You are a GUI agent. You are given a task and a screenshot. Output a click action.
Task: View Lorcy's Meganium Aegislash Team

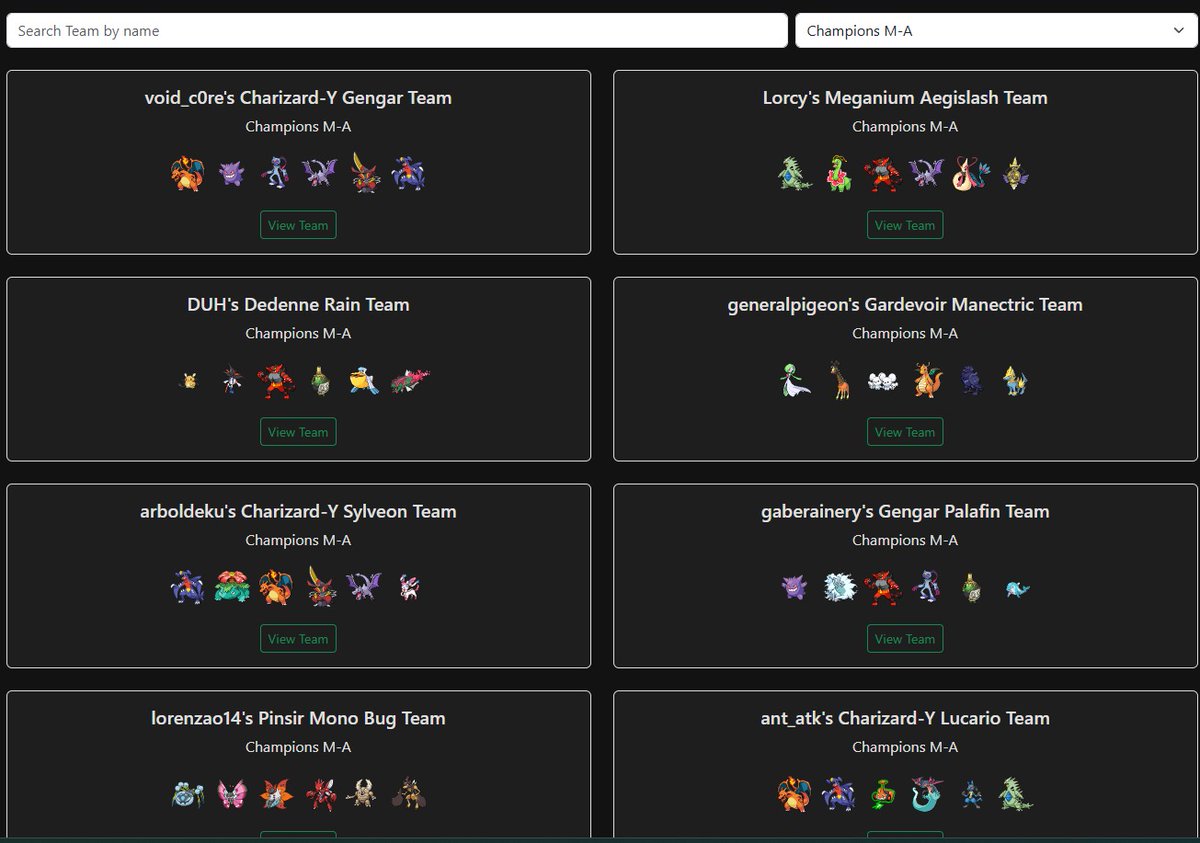pos(905,225)
